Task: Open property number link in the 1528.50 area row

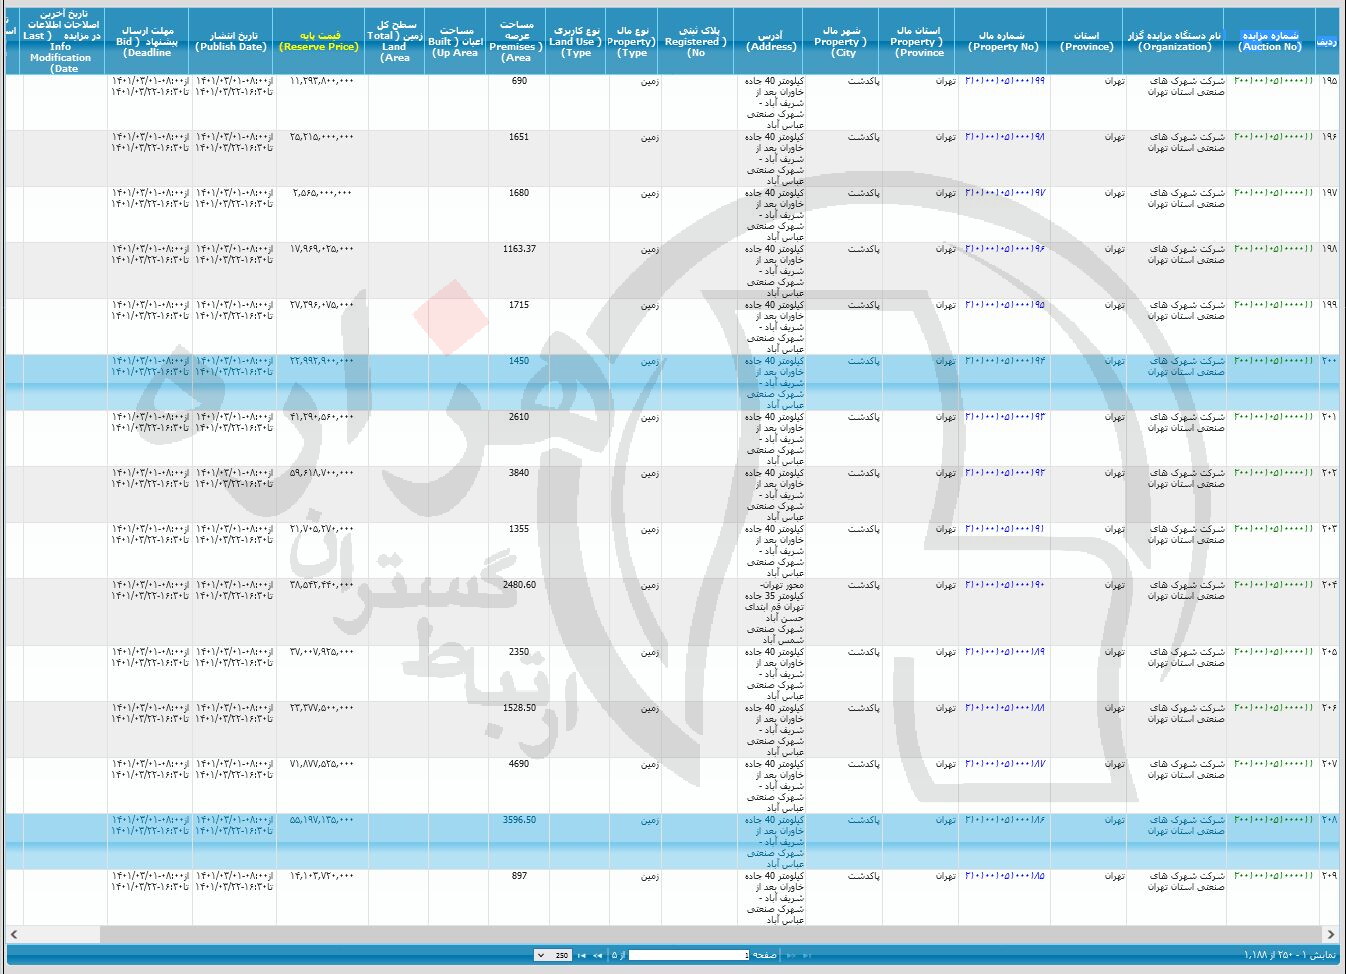Action: tap(1005, 707)
